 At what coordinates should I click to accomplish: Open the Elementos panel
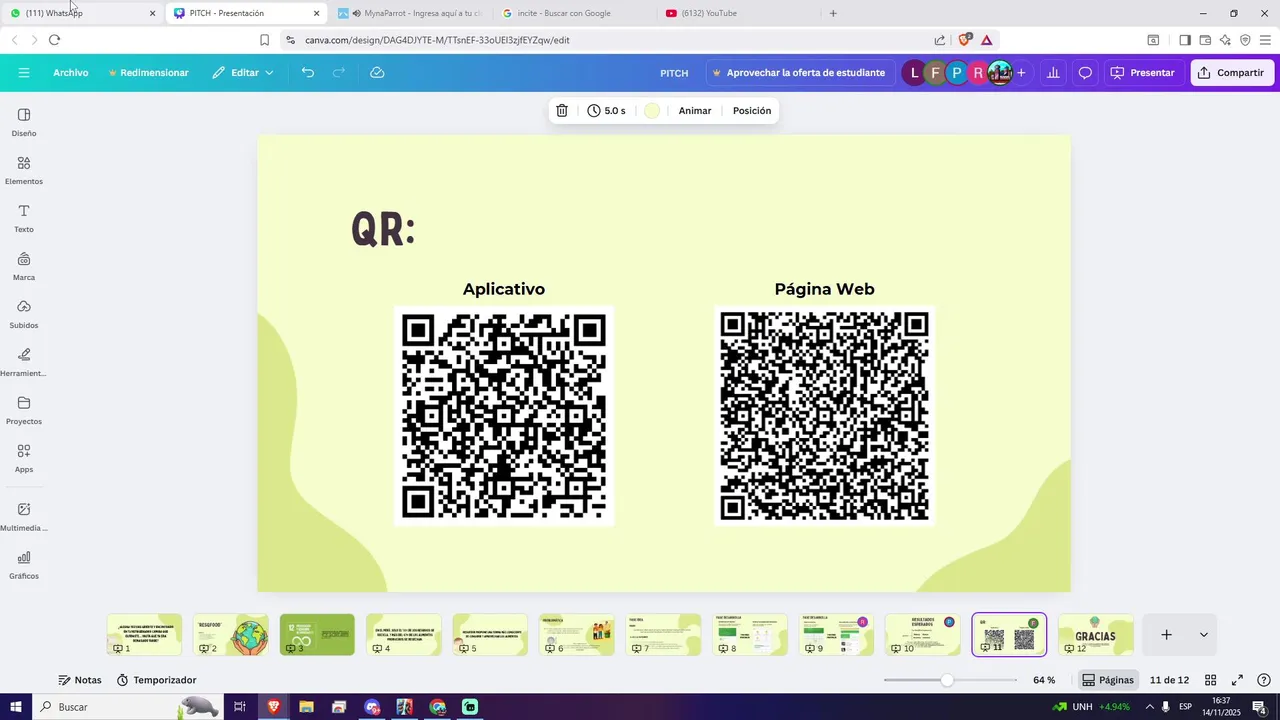coord(24,170)
